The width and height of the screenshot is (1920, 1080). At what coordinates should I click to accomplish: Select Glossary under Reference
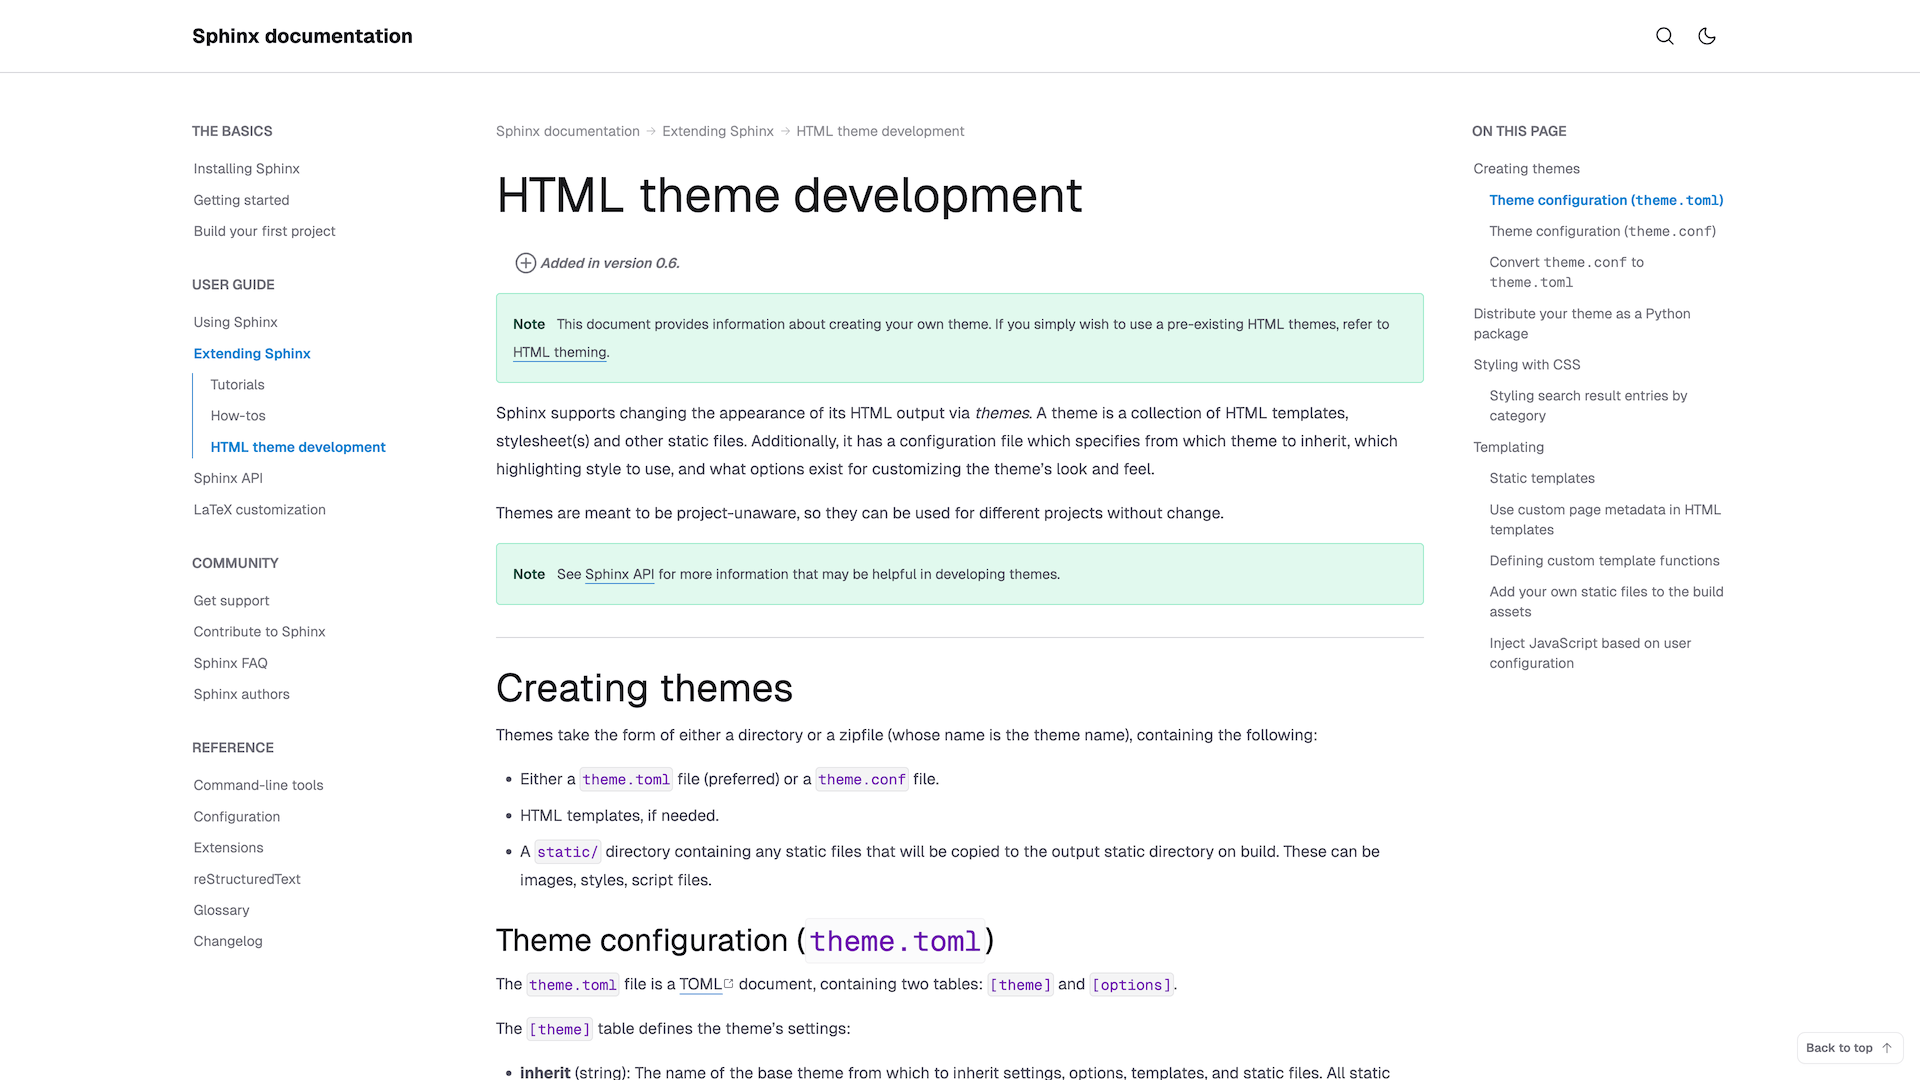pyautogui.click(x=221, y=910)
